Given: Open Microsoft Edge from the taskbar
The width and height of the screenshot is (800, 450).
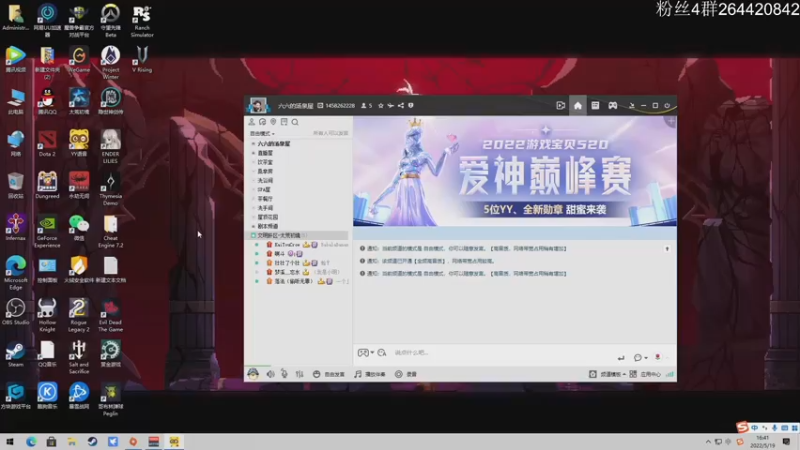Looking at the screenshot, I should [x=31, y=442].
